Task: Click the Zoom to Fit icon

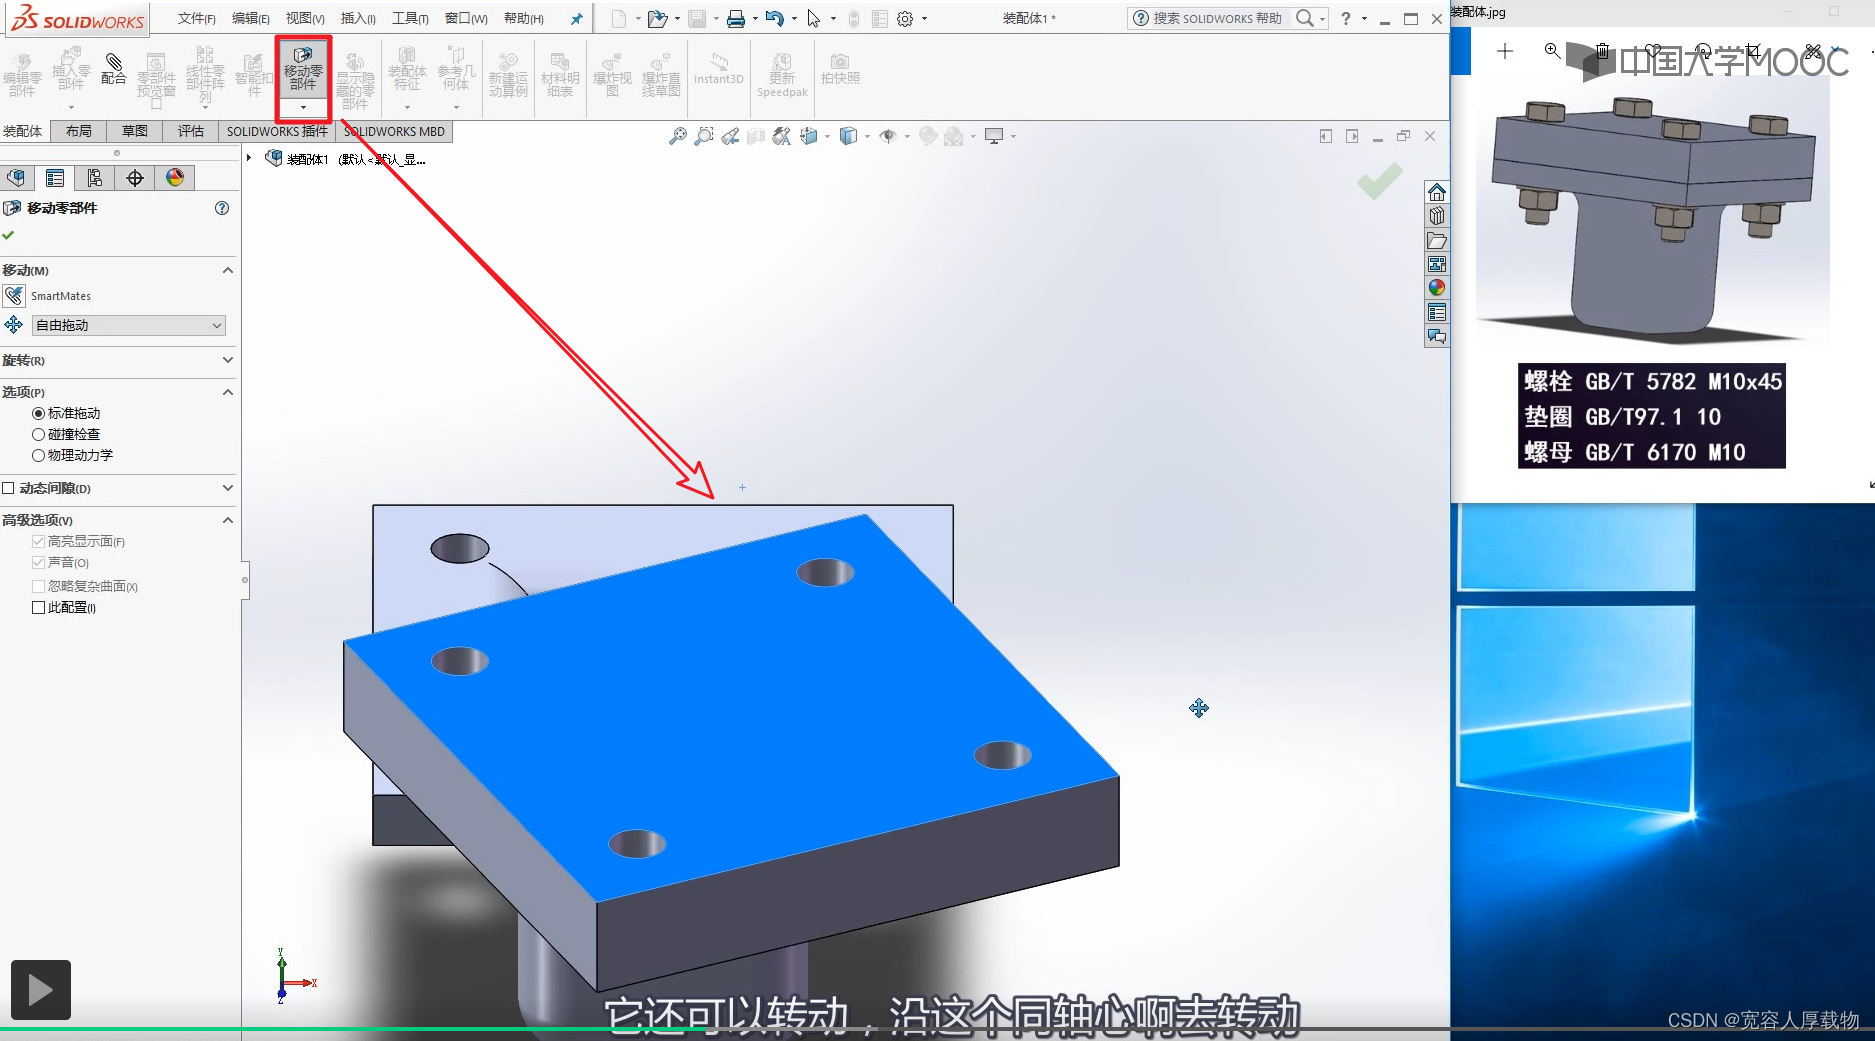Action: tap(678, 136)
